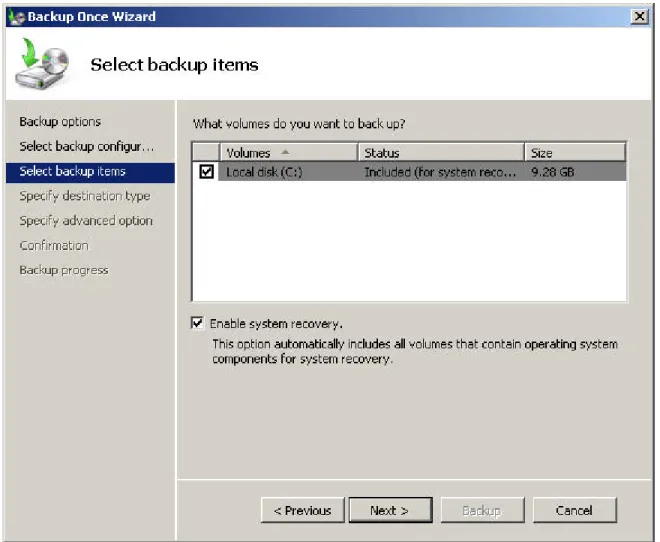Click the Enable system recovery label text
This screenshot has height=542, width=660.
(276, 324)
